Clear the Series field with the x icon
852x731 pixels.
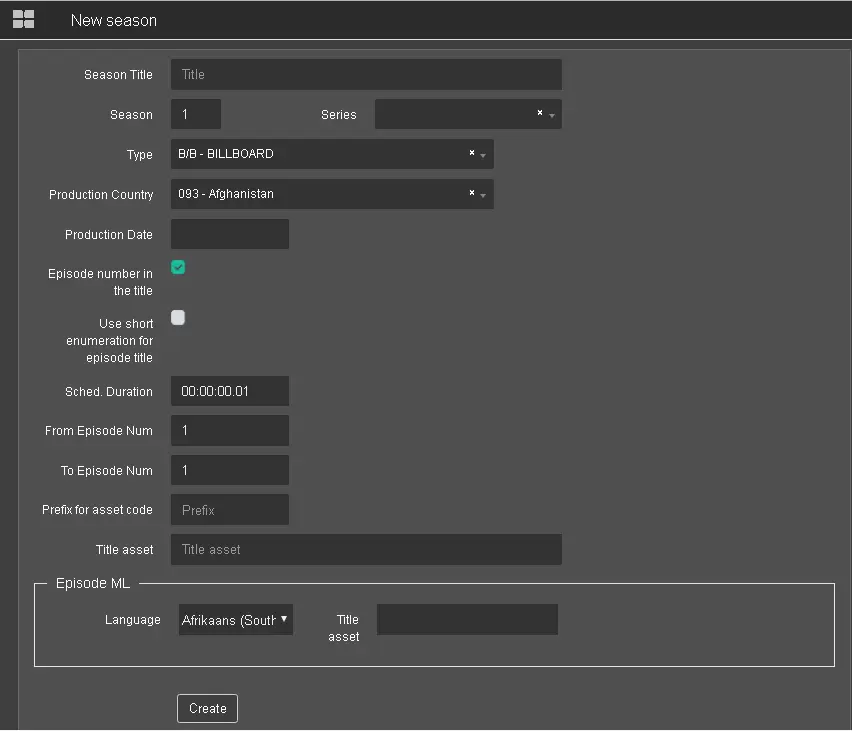(540, 113)
